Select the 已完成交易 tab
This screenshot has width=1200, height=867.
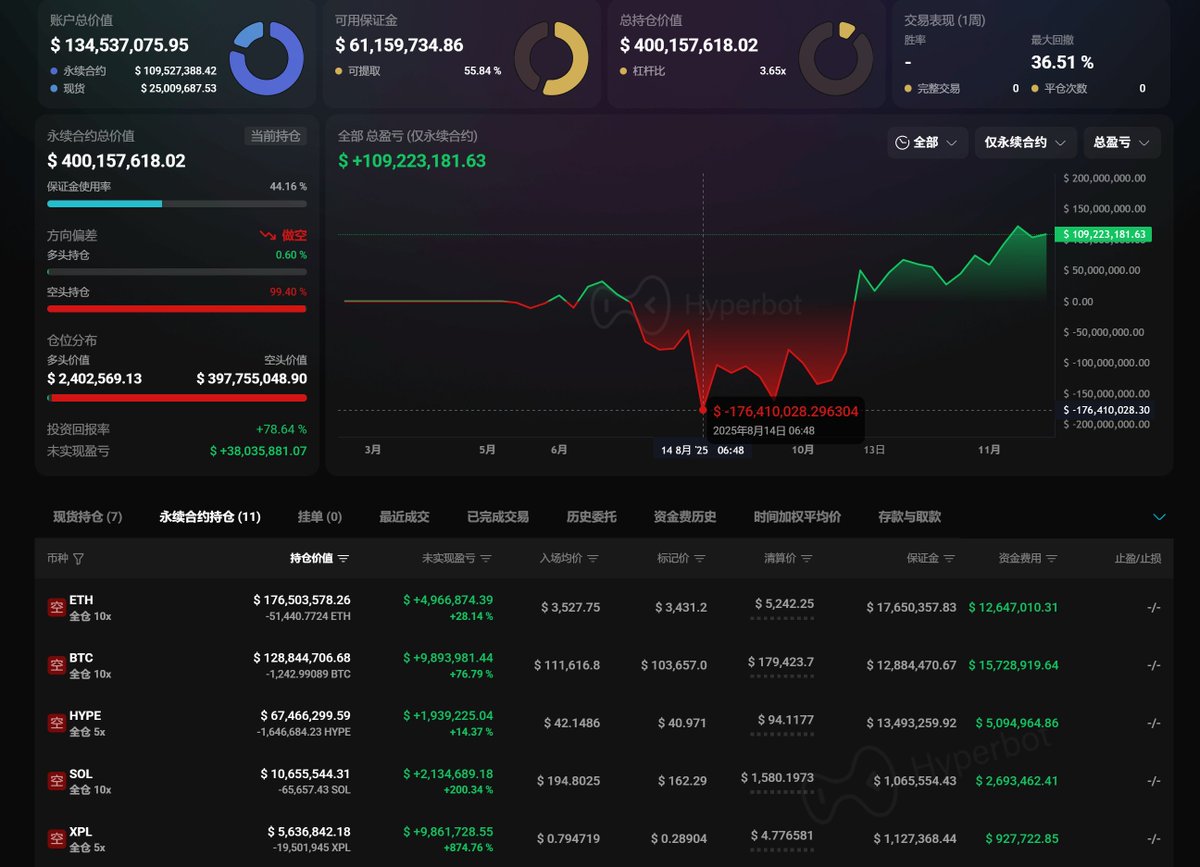[x=498, y=517]
